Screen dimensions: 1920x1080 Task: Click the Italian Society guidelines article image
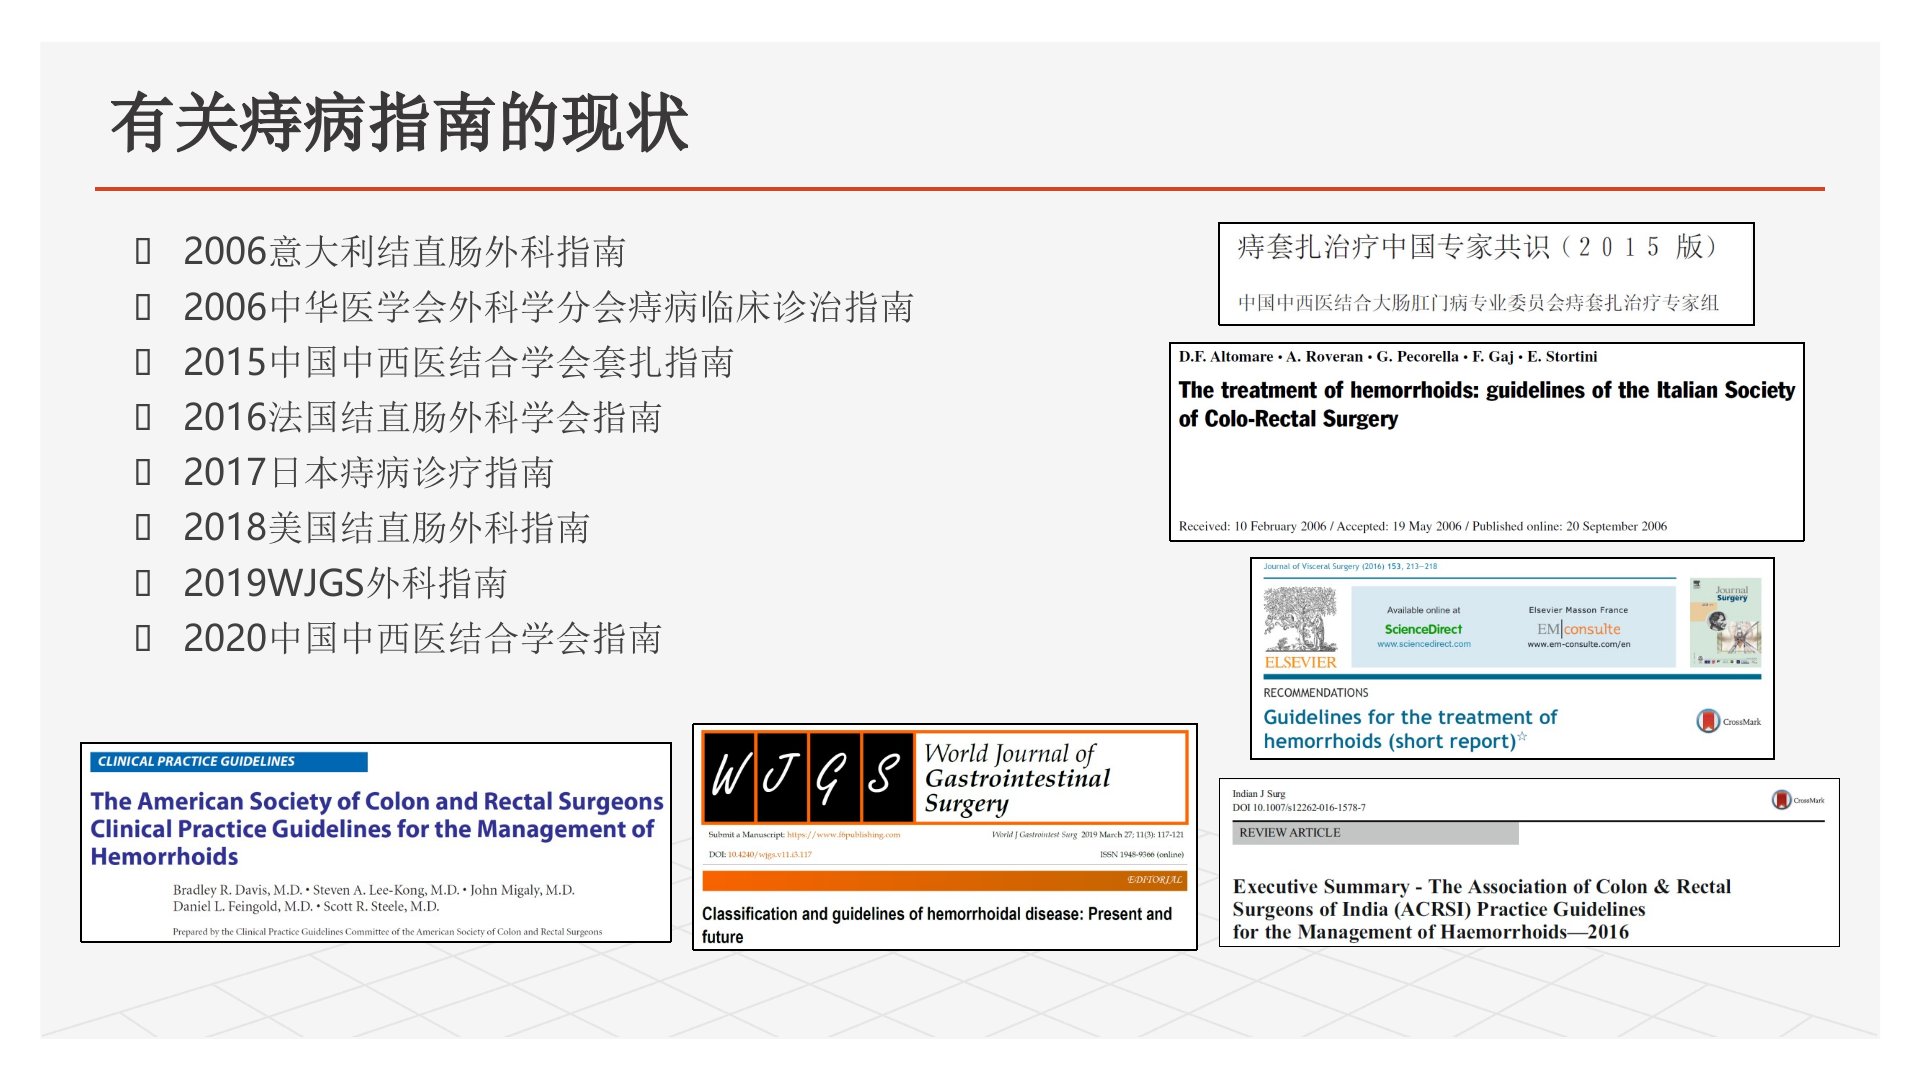pyautogui.click(x=1486, y=442)
